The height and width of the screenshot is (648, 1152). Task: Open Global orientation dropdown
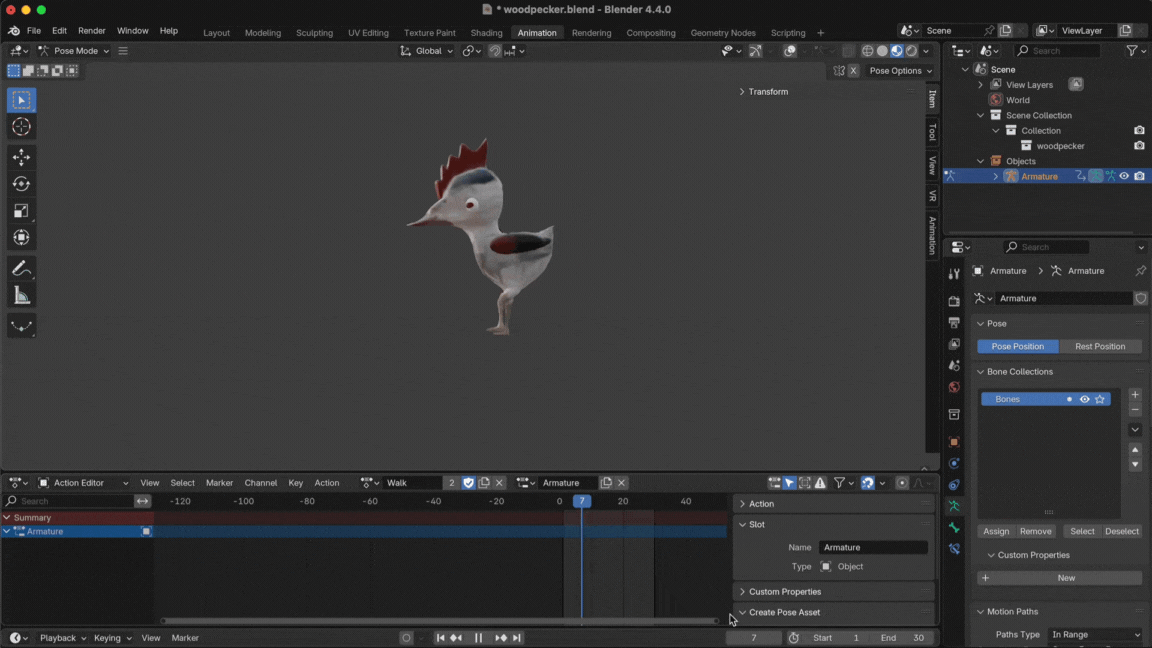point(427,51)
